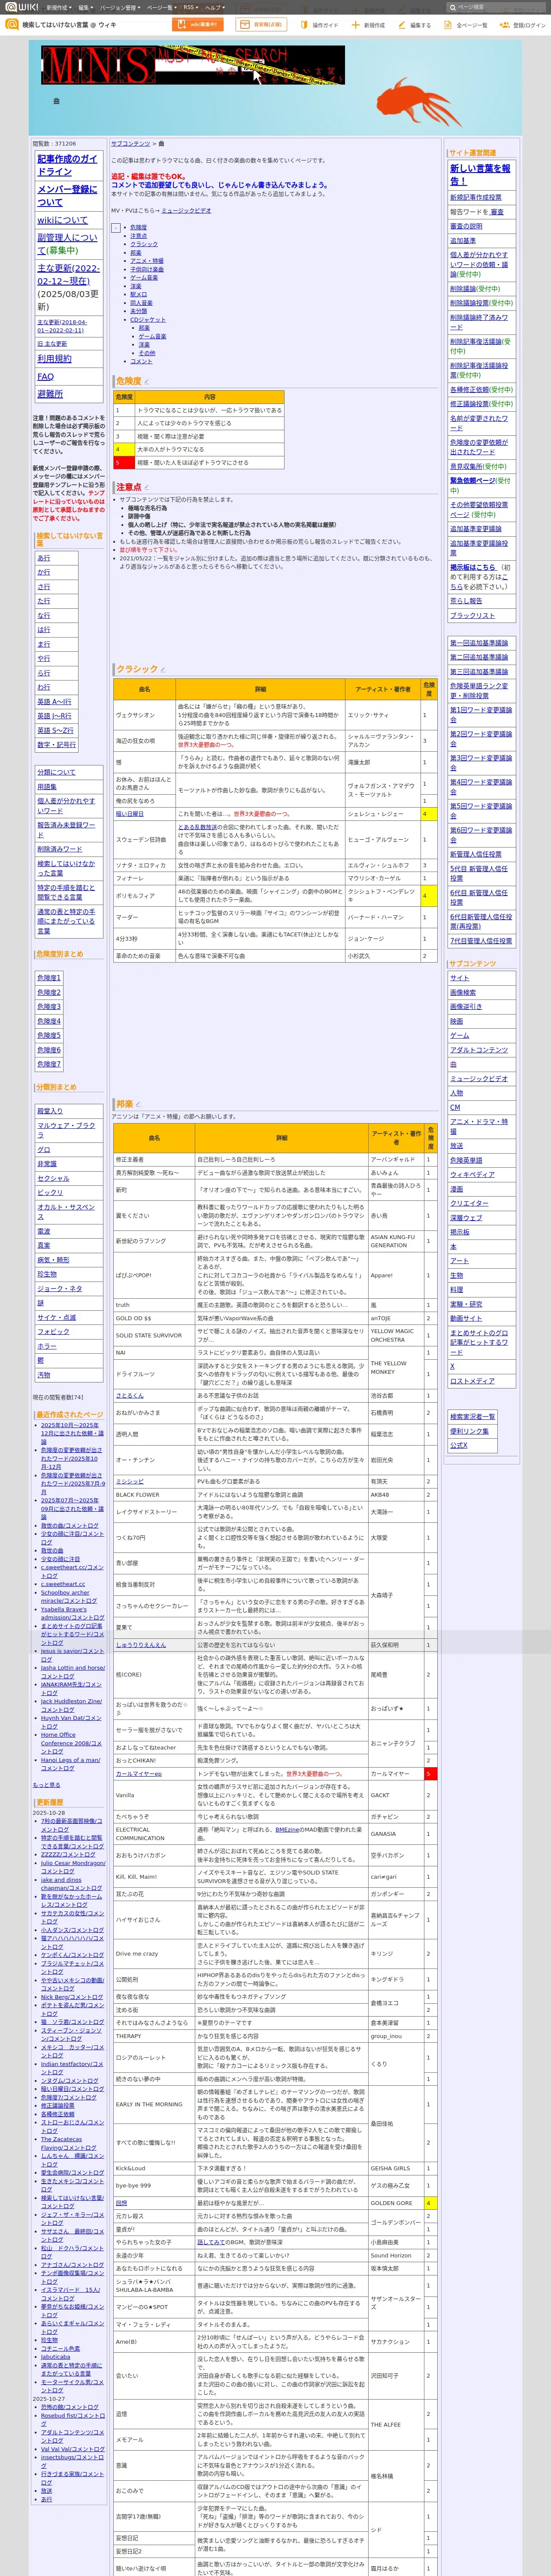Open the あ行 index link

coord(44,558)
